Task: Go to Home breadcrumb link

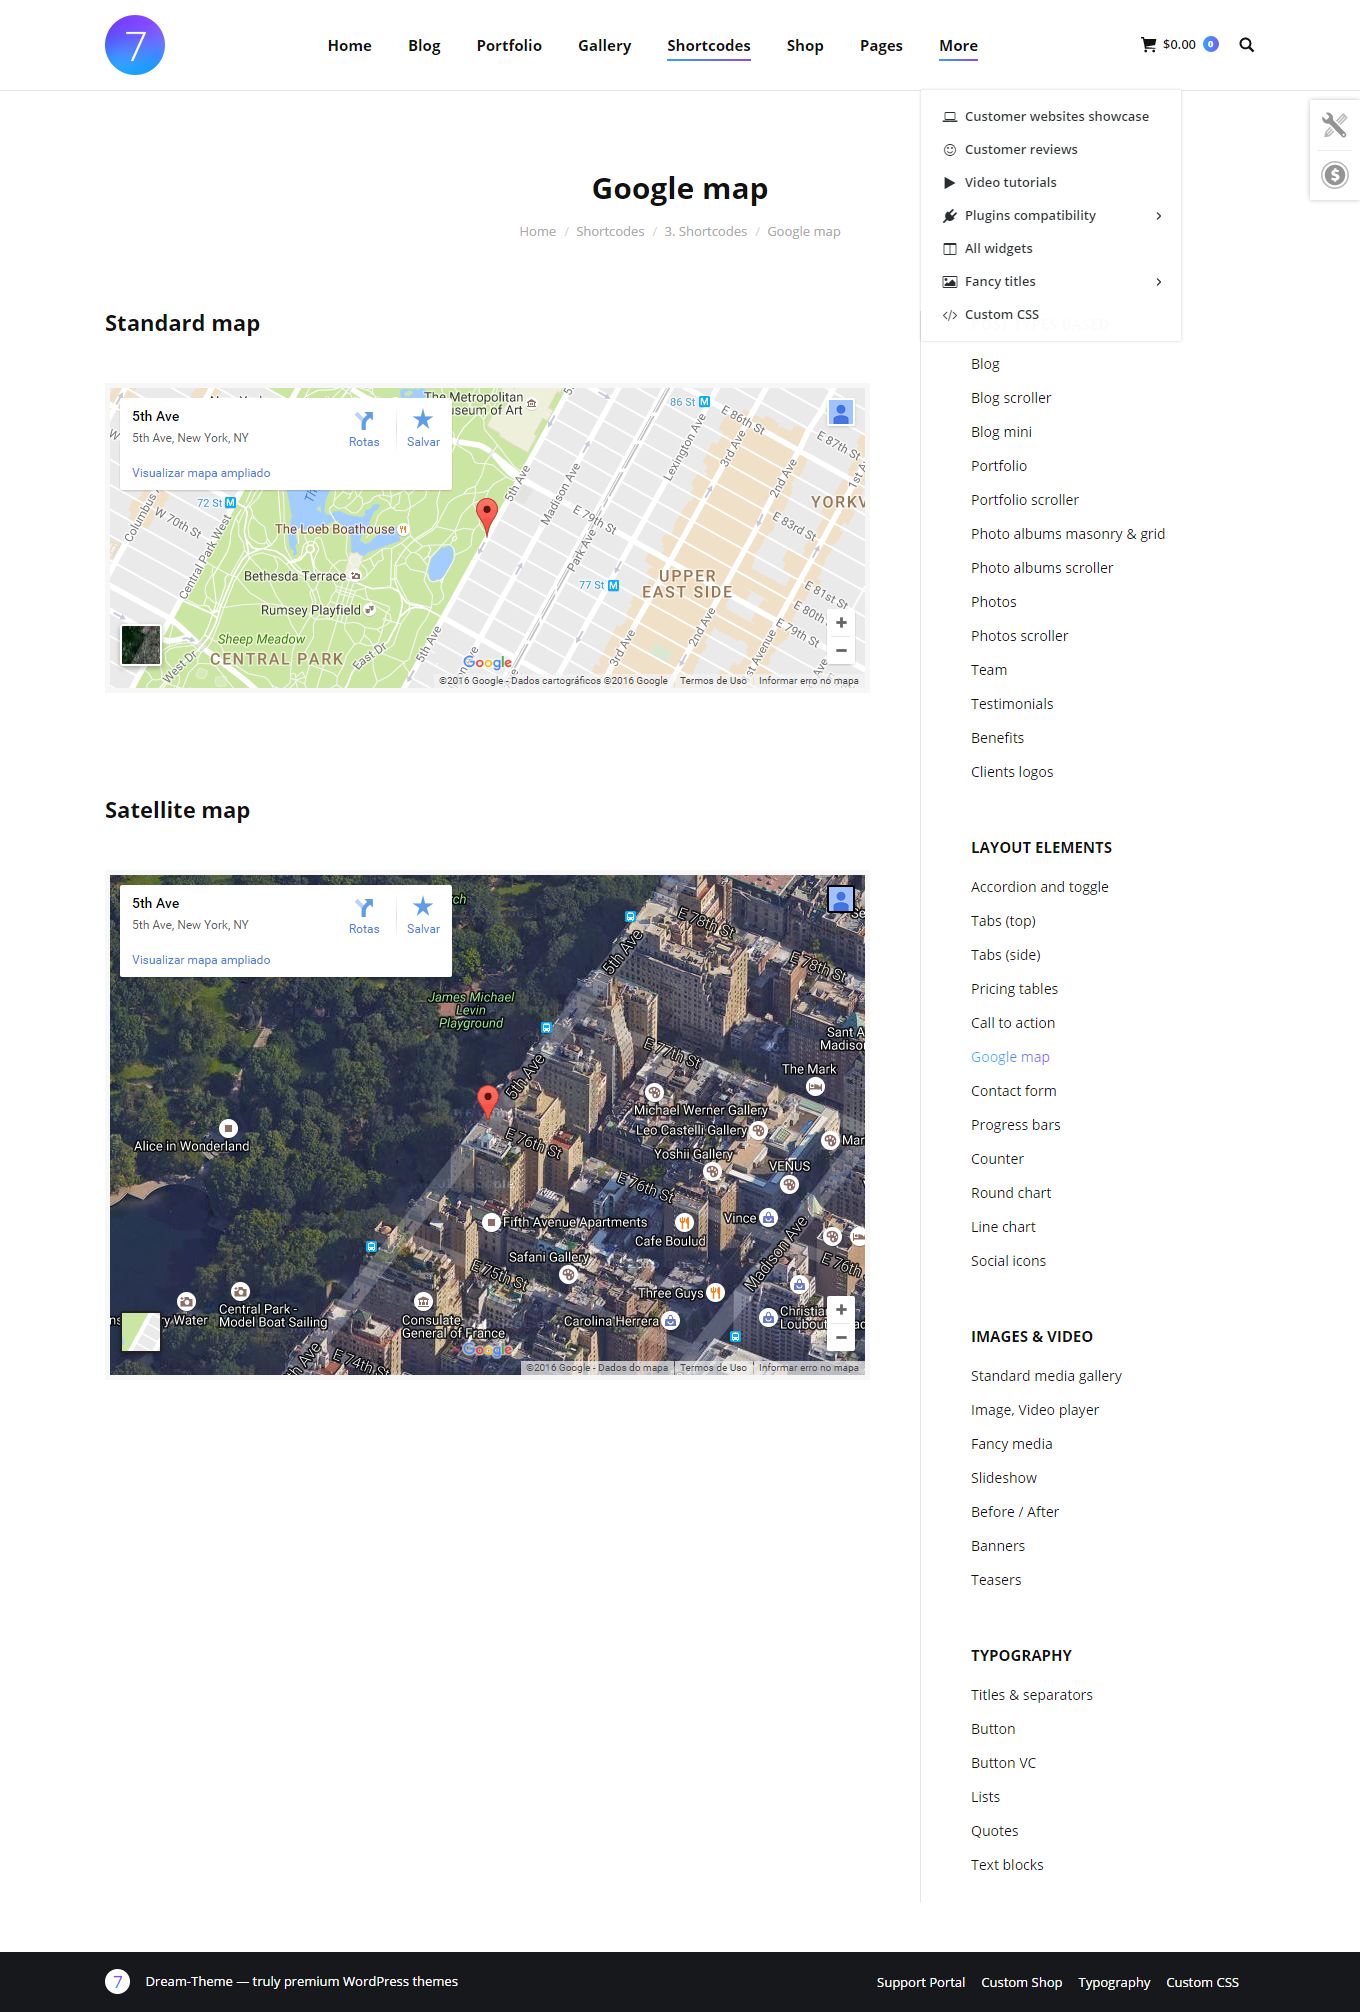Action: pos(537,232)
